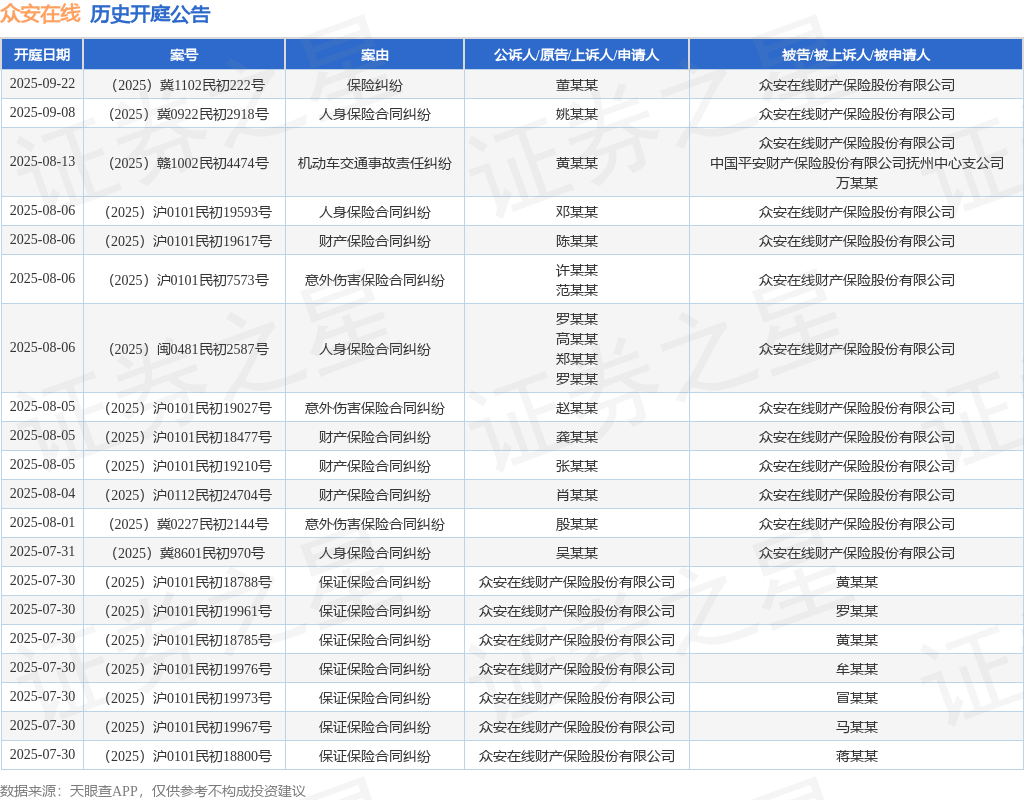1024x800 pixels.
Task: Click case number 沪0101民初19593号
Action: (188, 212)
